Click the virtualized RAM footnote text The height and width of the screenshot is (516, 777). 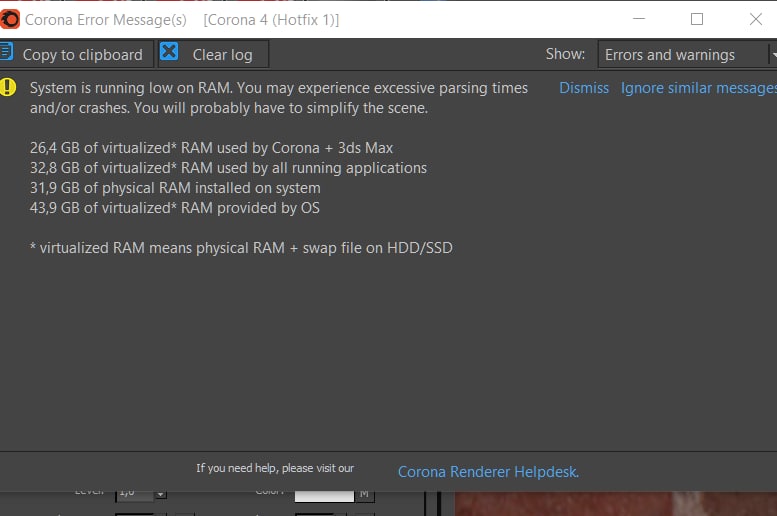[241, 248]
